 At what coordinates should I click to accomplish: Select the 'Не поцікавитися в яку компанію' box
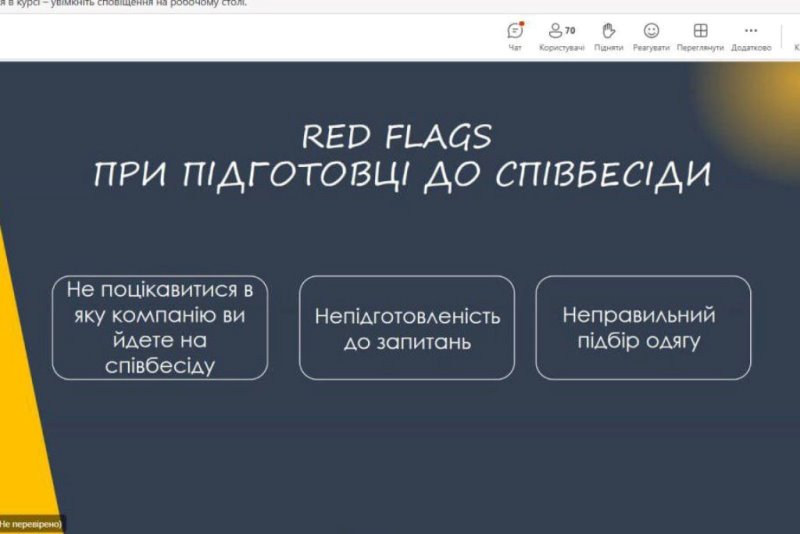pos(160,327)
